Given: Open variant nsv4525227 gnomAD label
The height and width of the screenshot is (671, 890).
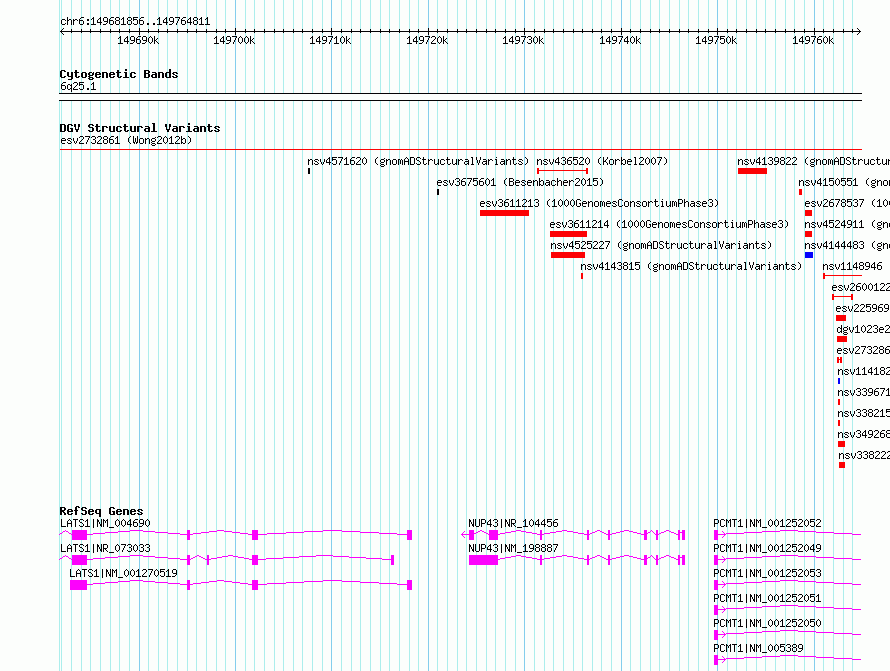Looking at the screenshot, I should coord(661,245).
